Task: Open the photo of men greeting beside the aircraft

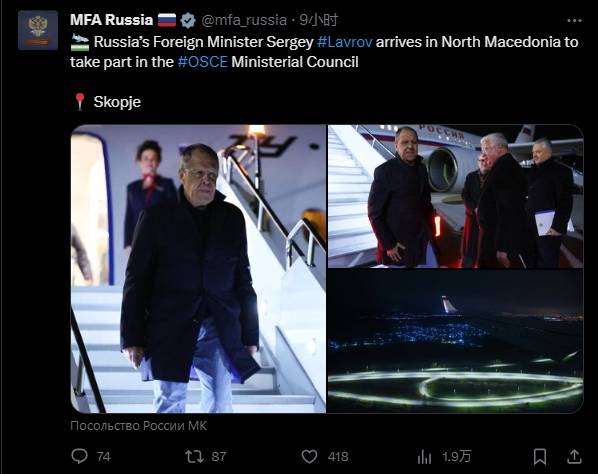Action: pyautogui.click(x=455, y=196)
